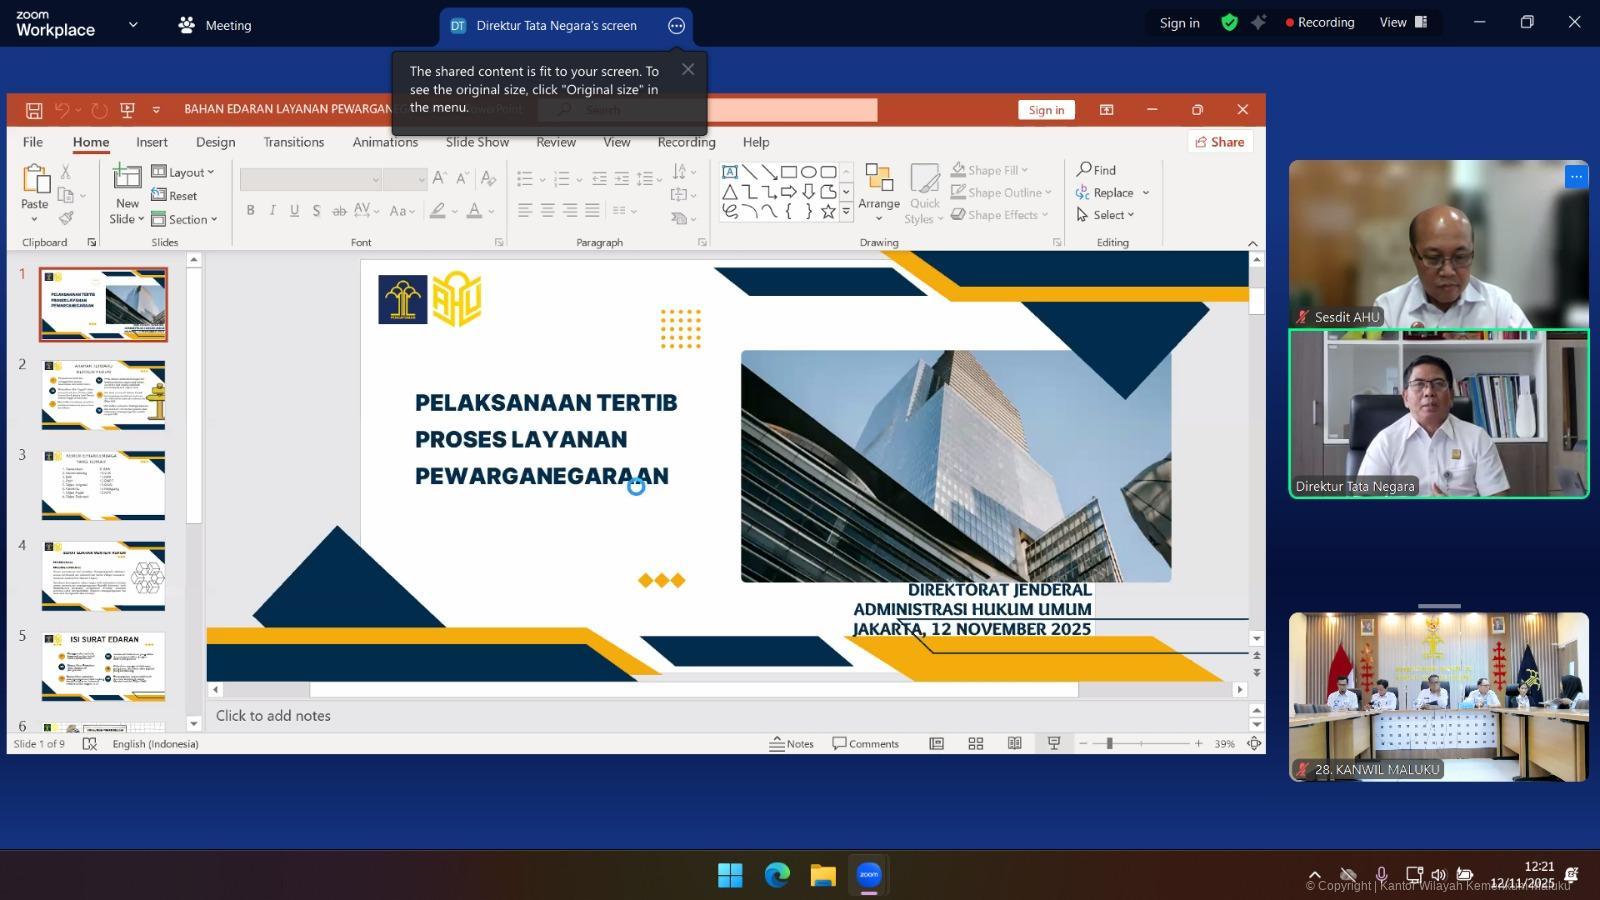Switch to Slide Sorter view icon
This screenshot has height=900, width=1600.
pos(975,744)
